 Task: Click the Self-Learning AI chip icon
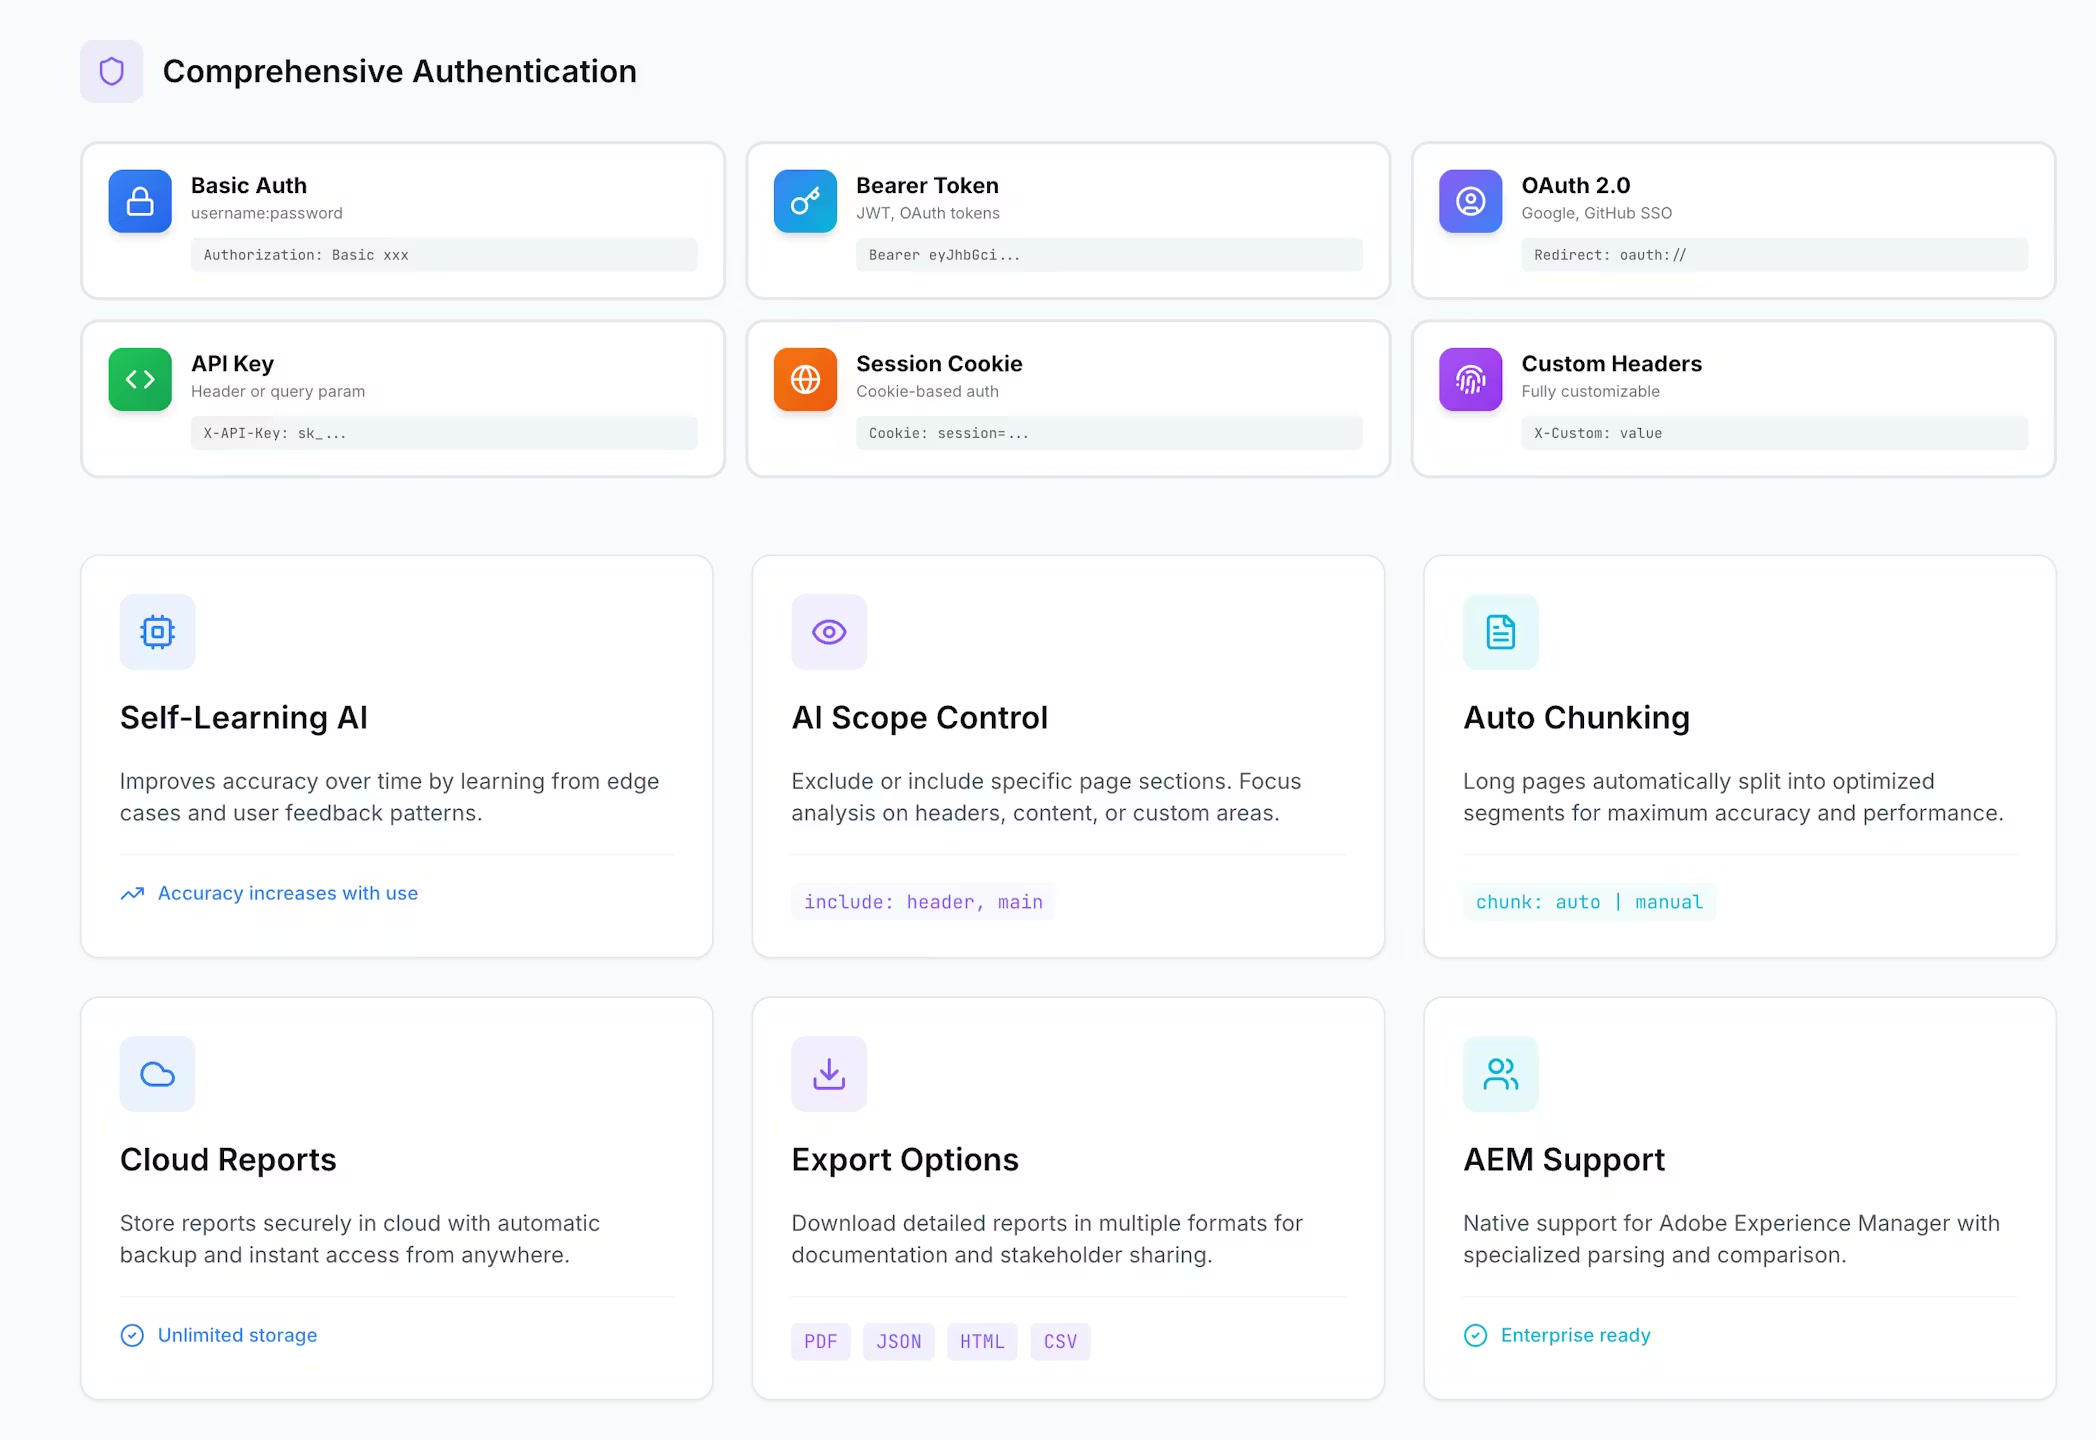pos(157,632)
